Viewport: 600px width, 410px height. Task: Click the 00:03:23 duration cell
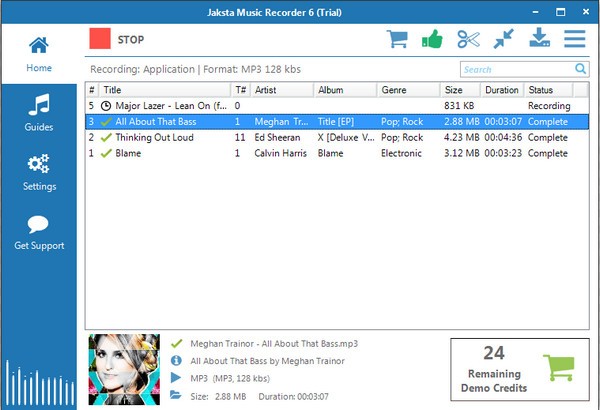(503, 153)
